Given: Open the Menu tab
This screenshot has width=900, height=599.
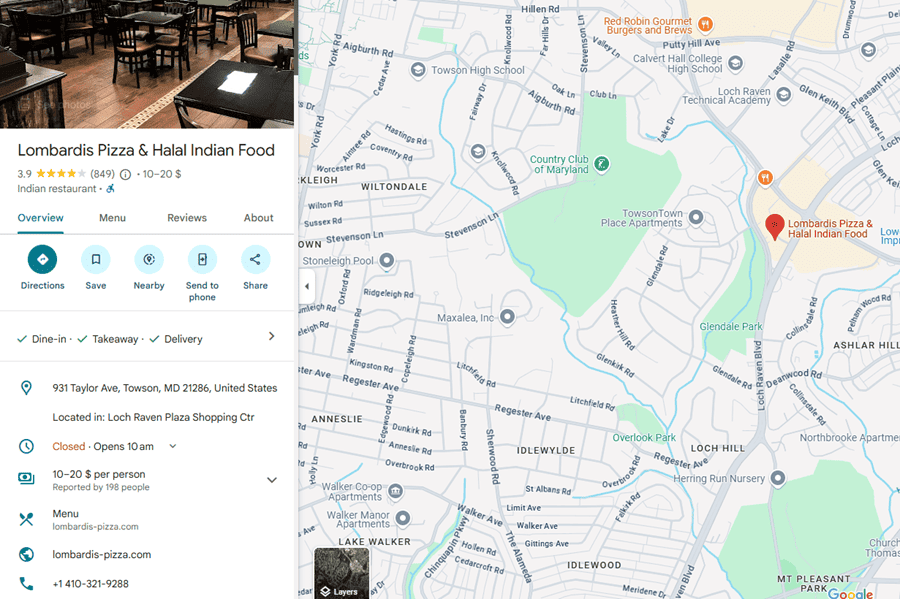Looking at the screenshot, I should [112, 218].
